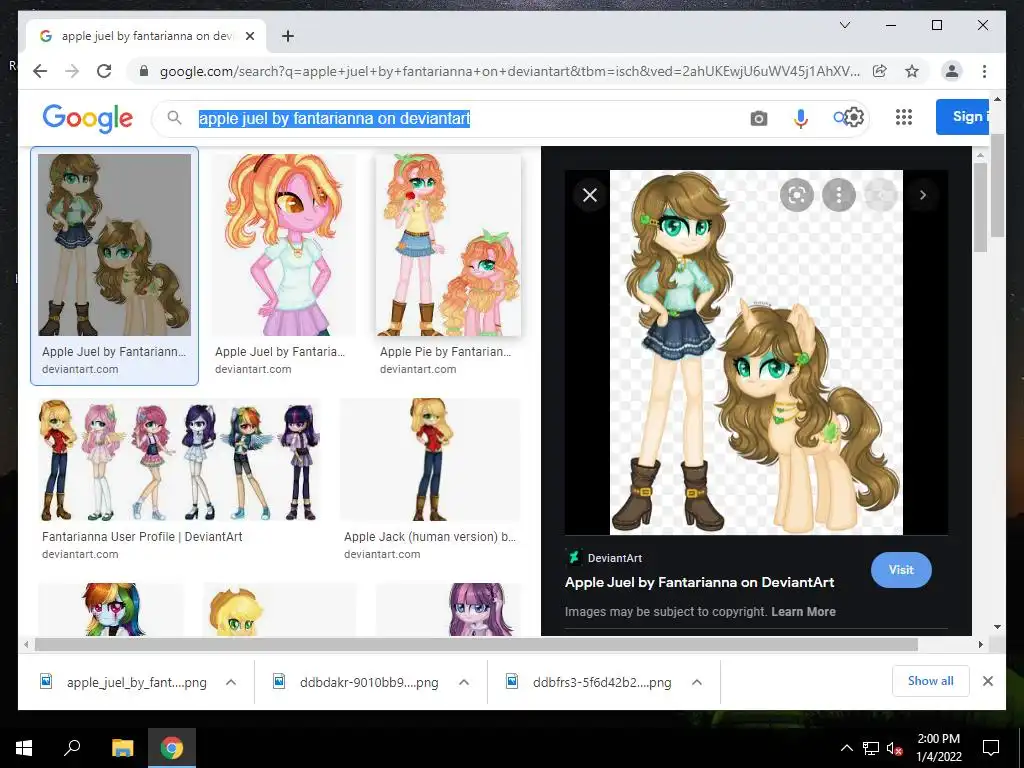Open the taskbar clock and date
The height and width of the screenshot is (768, 1024).
click(938, 748)
